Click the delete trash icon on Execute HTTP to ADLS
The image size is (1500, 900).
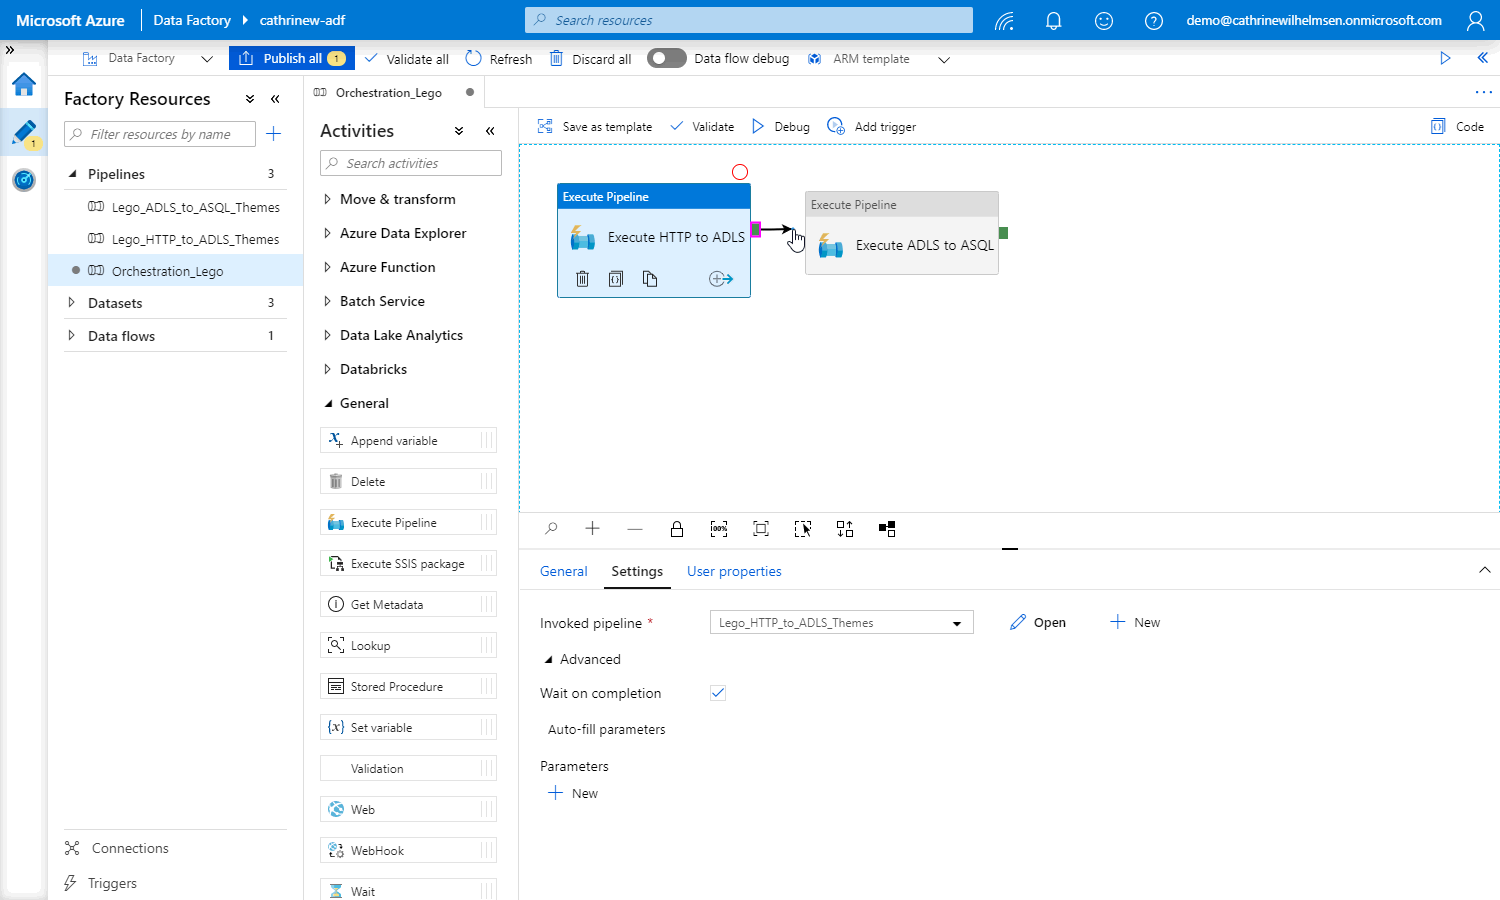click(x=582, y=279)
